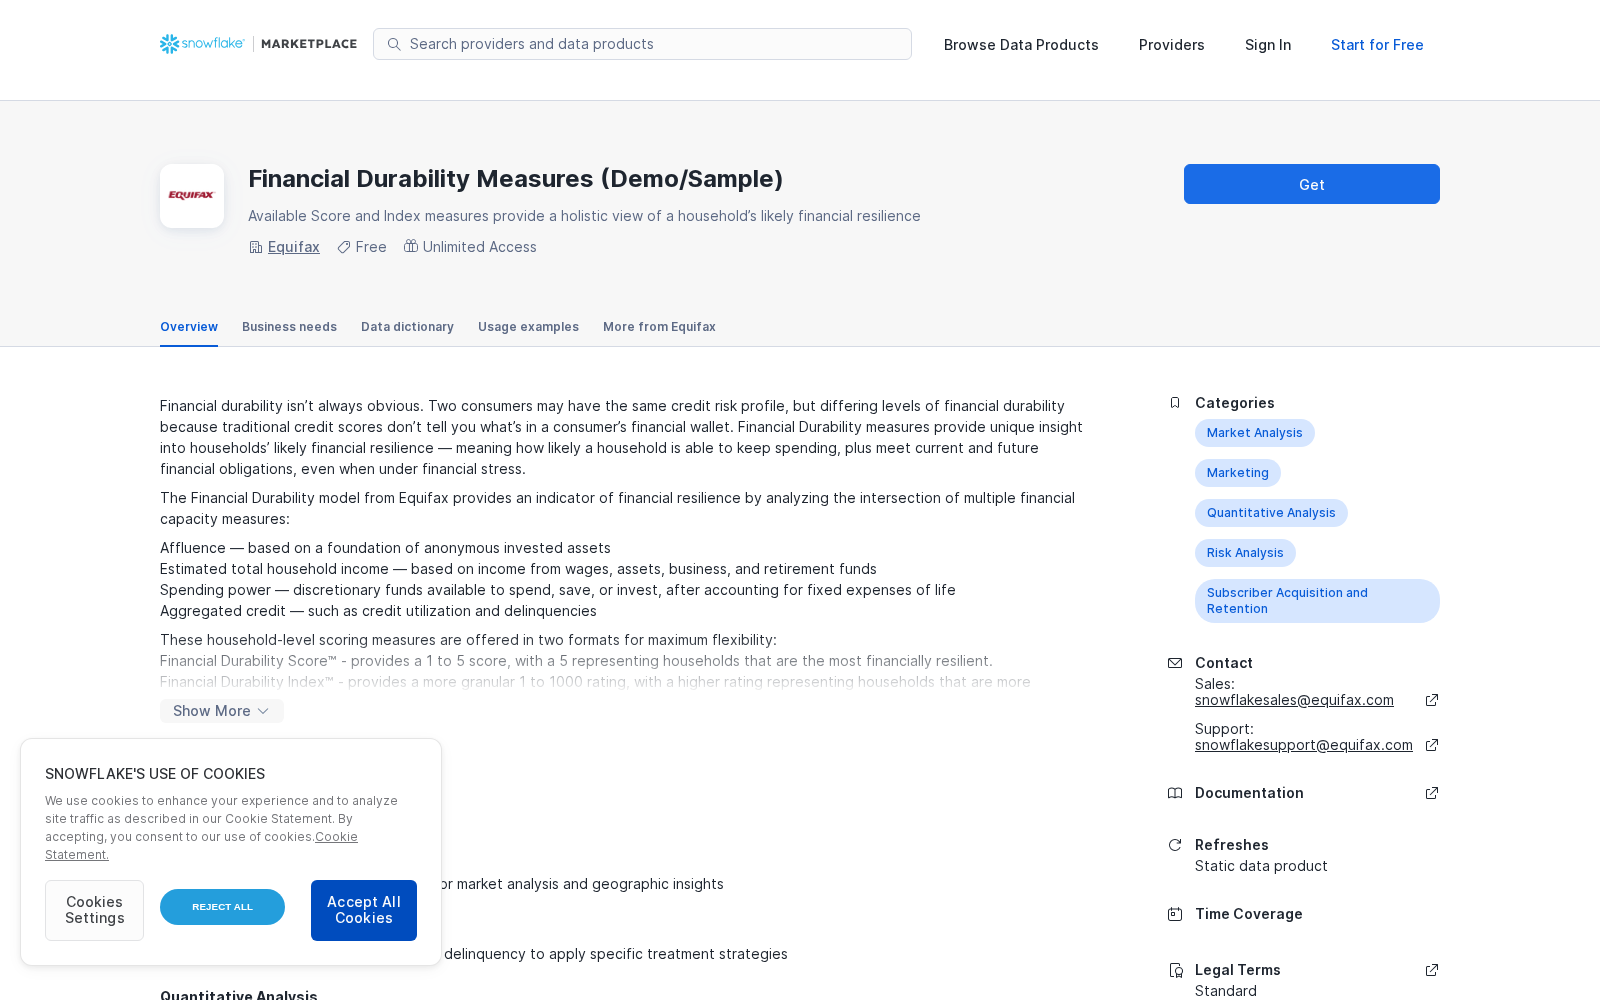Open the Legal Terms link

[x=1238, y=970]
